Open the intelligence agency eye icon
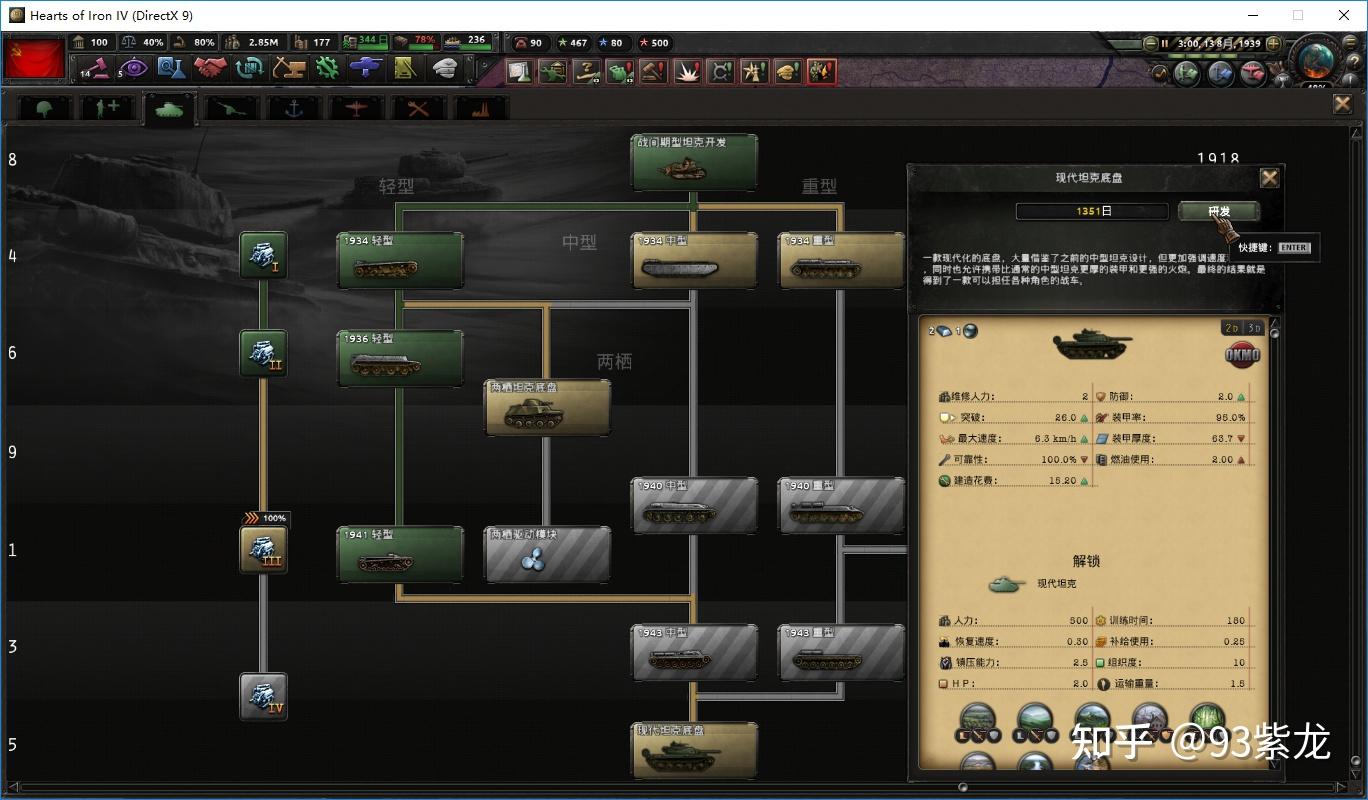The height and width of the screenshot is (800, 1368). (x=133, y=68)
